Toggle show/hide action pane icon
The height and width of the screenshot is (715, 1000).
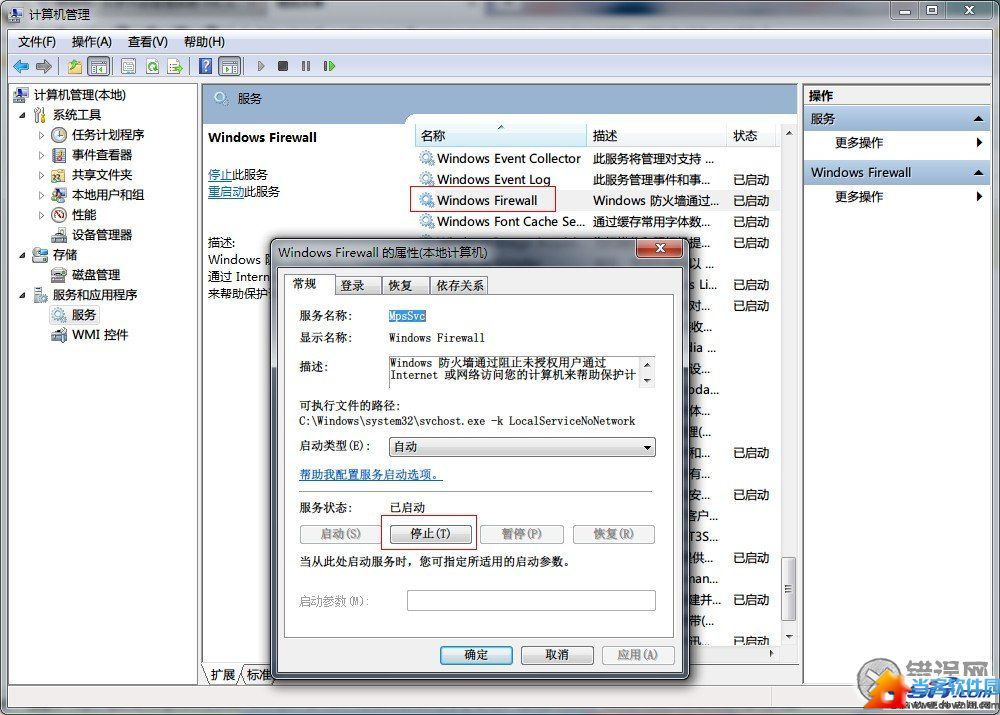coord(230,66)
